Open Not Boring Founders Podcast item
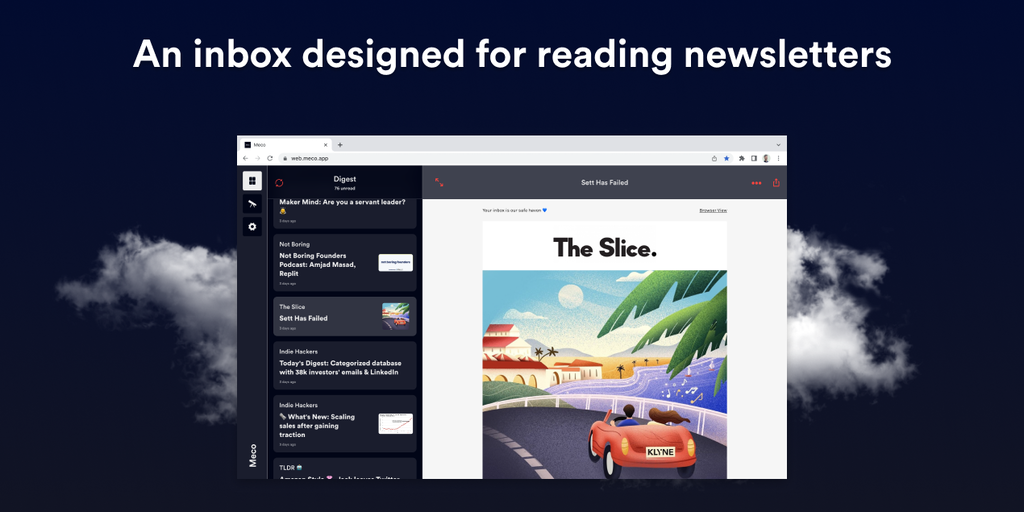The height and width of the screenshot is (512, 1024). point(345,263)
